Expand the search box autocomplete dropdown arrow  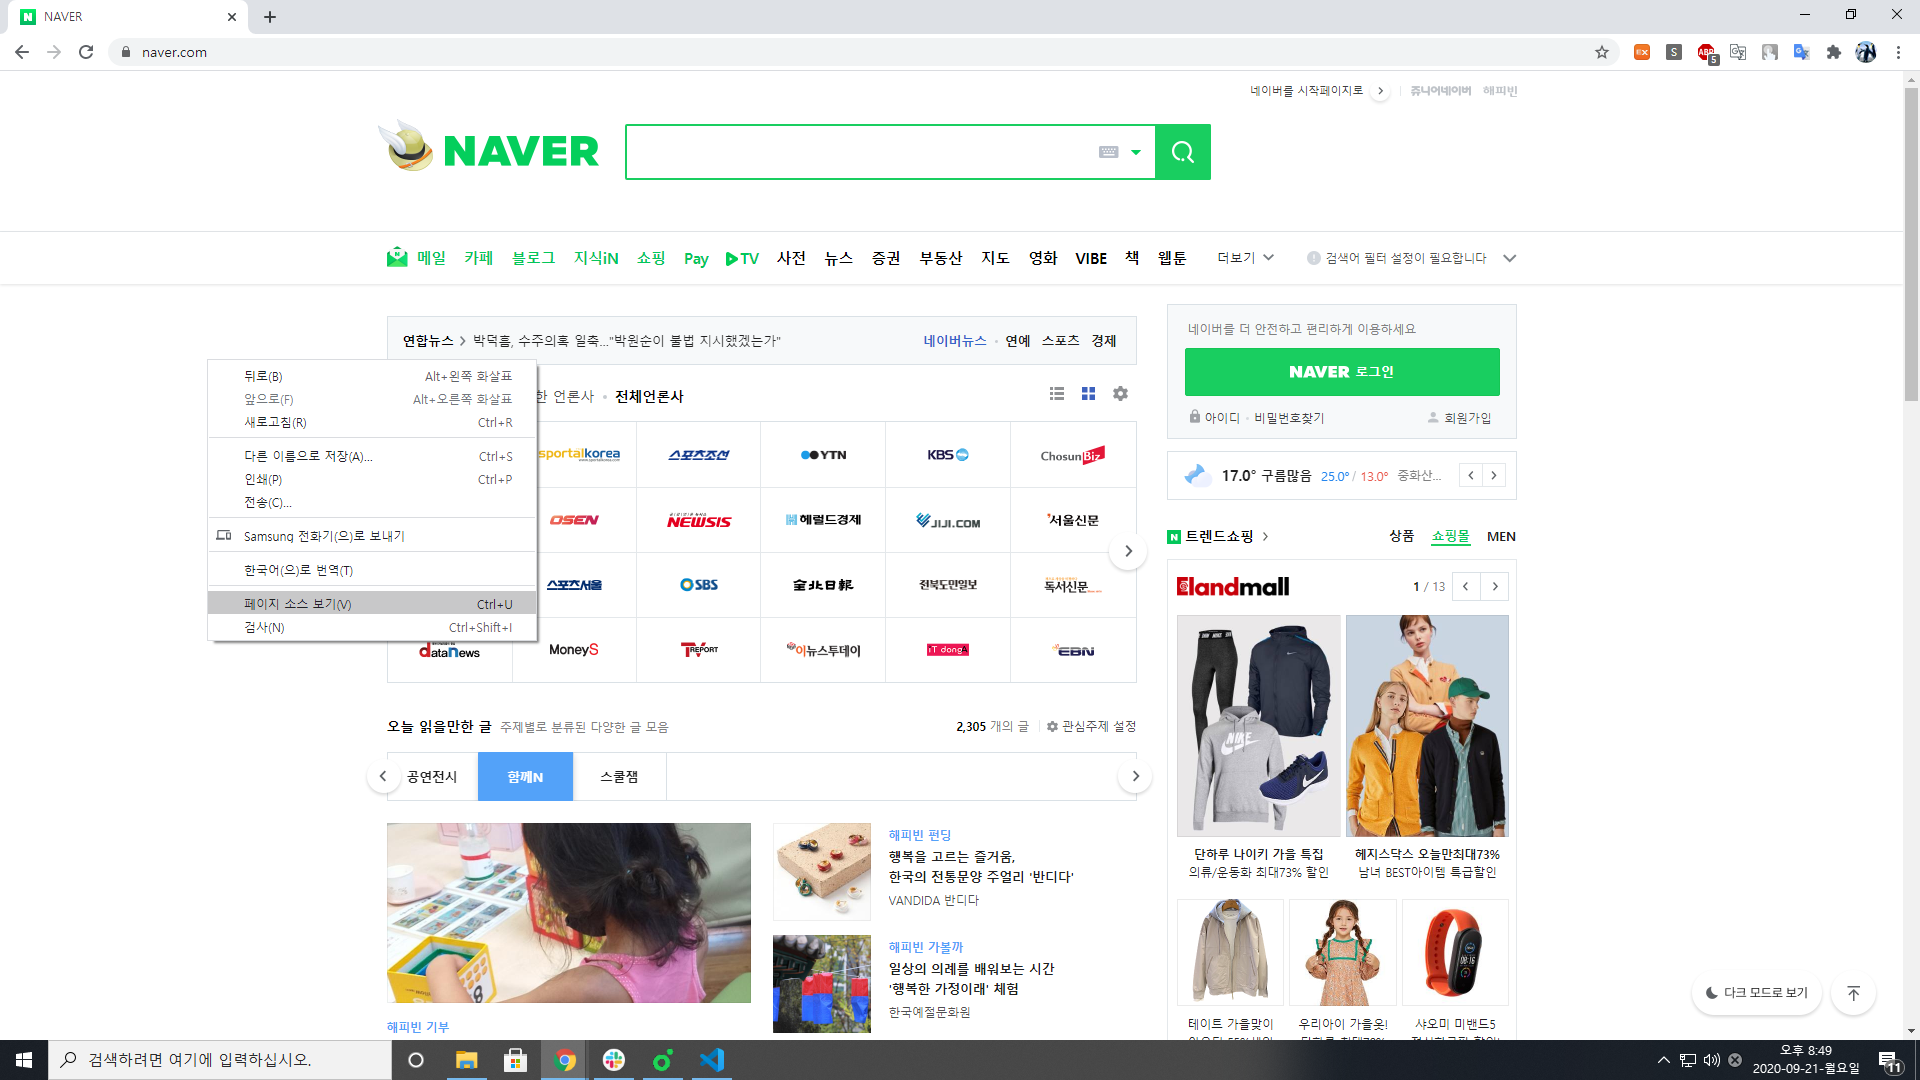click(1136, 152)
